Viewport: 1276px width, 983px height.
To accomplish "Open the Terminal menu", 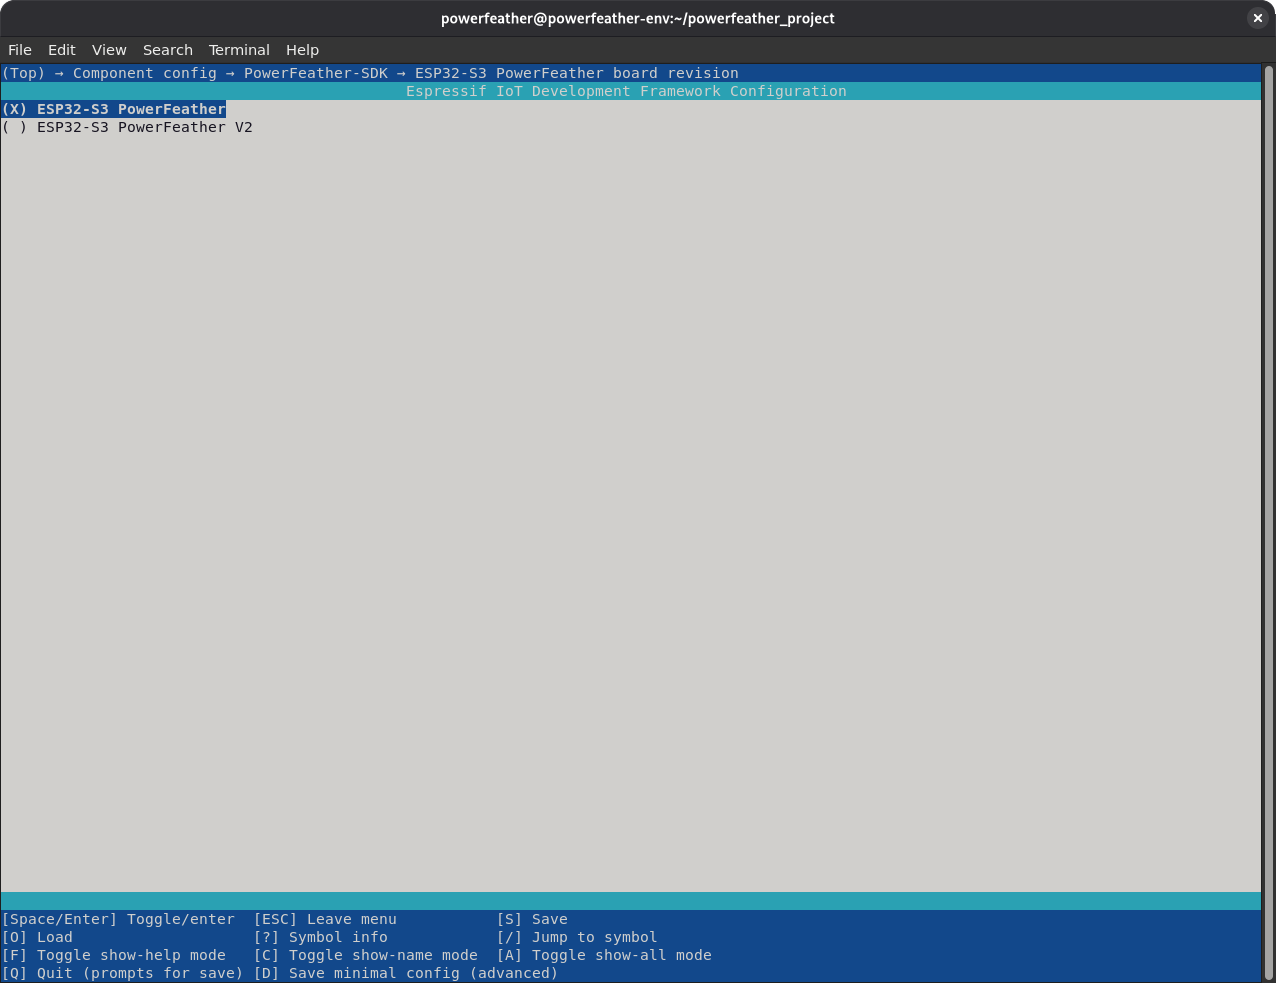I will pyautogui.click(x=239, y=50).
